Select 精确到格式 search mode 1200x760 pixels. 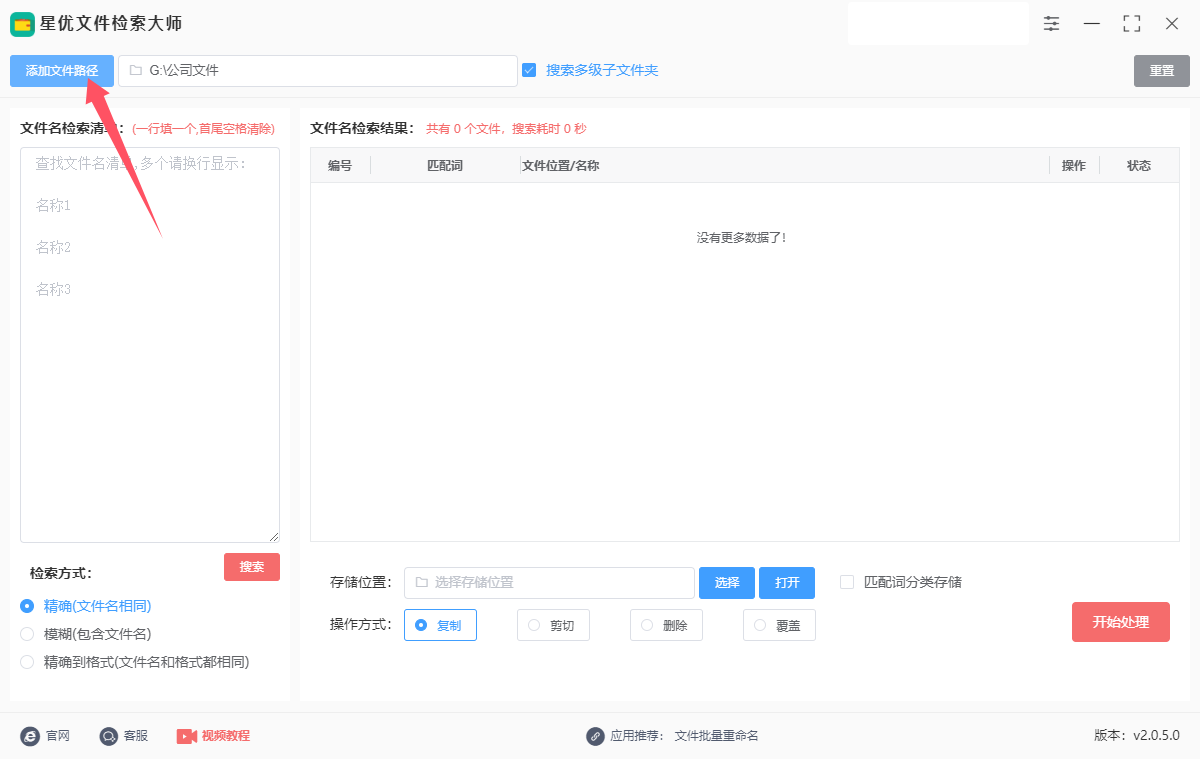tap(27, 662)
